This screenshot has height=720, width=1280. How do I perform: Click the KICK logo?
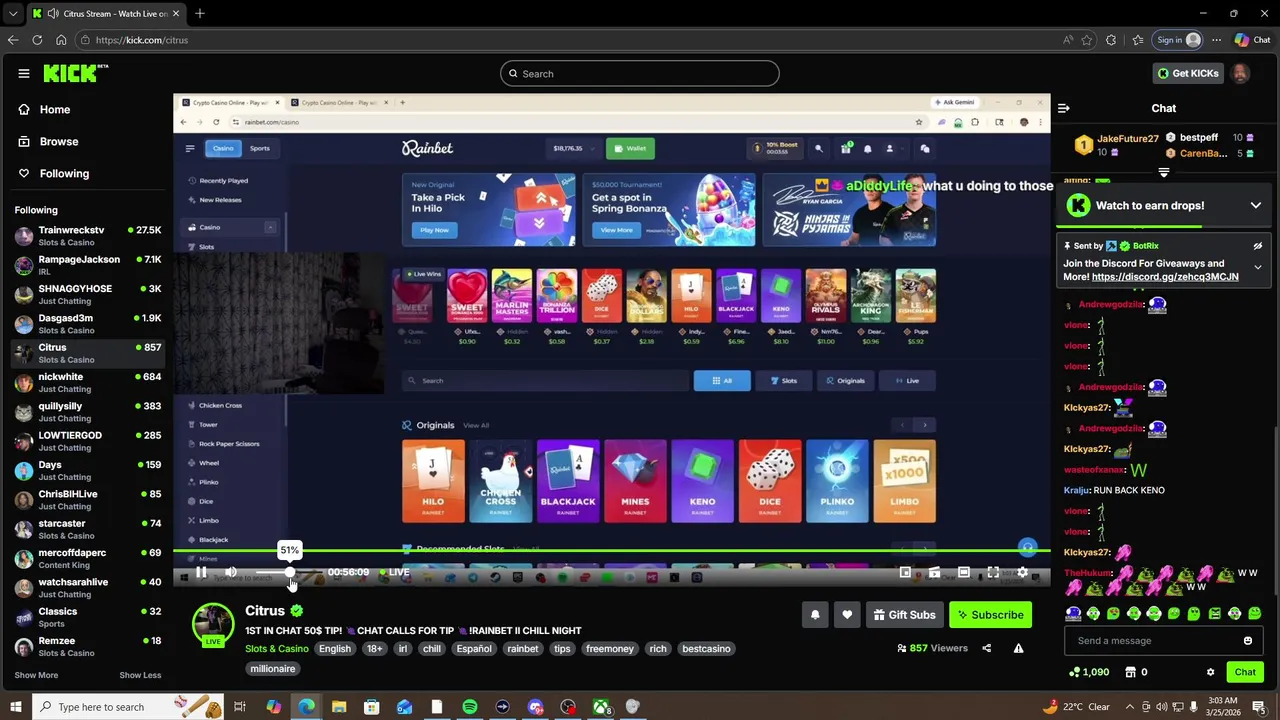75,73
